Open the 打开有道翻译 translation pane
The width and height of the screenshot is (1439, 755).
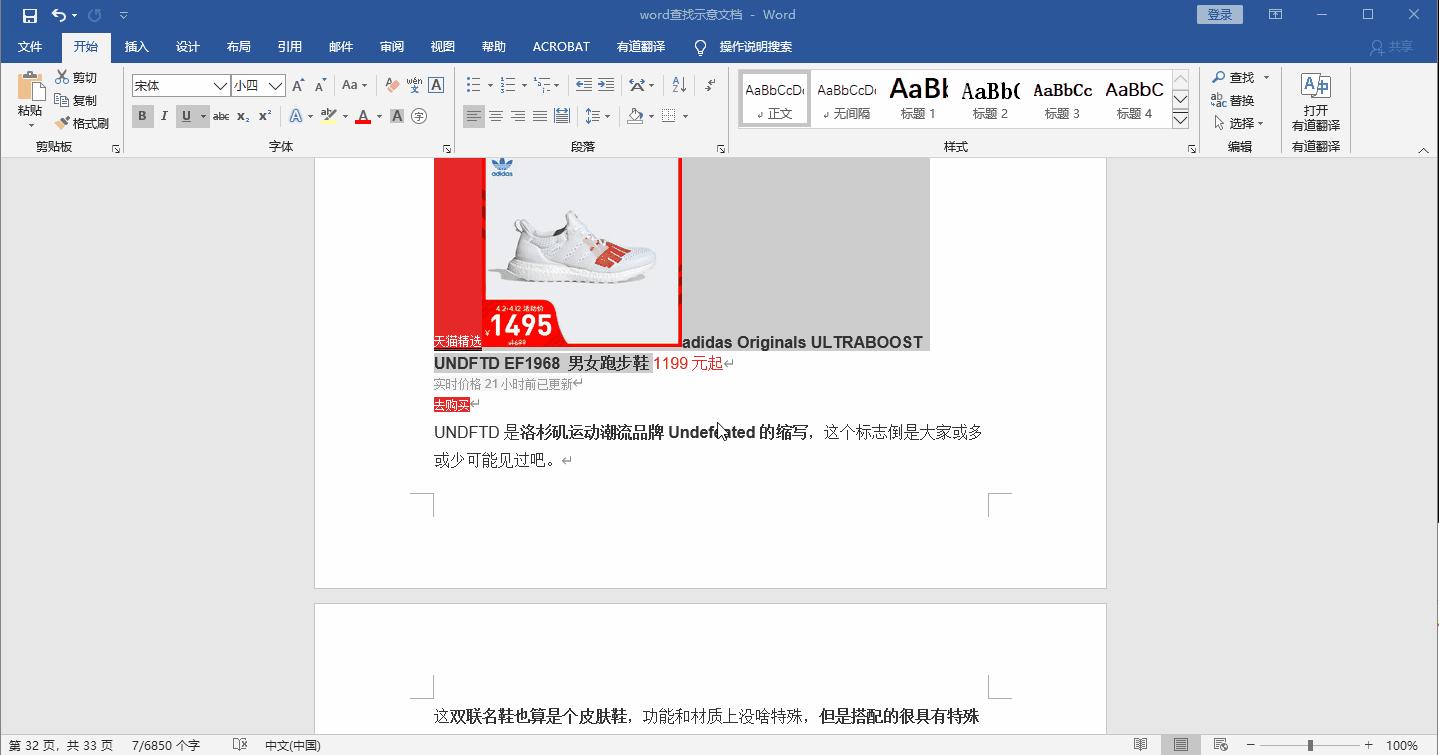[x=1313, y=100]
